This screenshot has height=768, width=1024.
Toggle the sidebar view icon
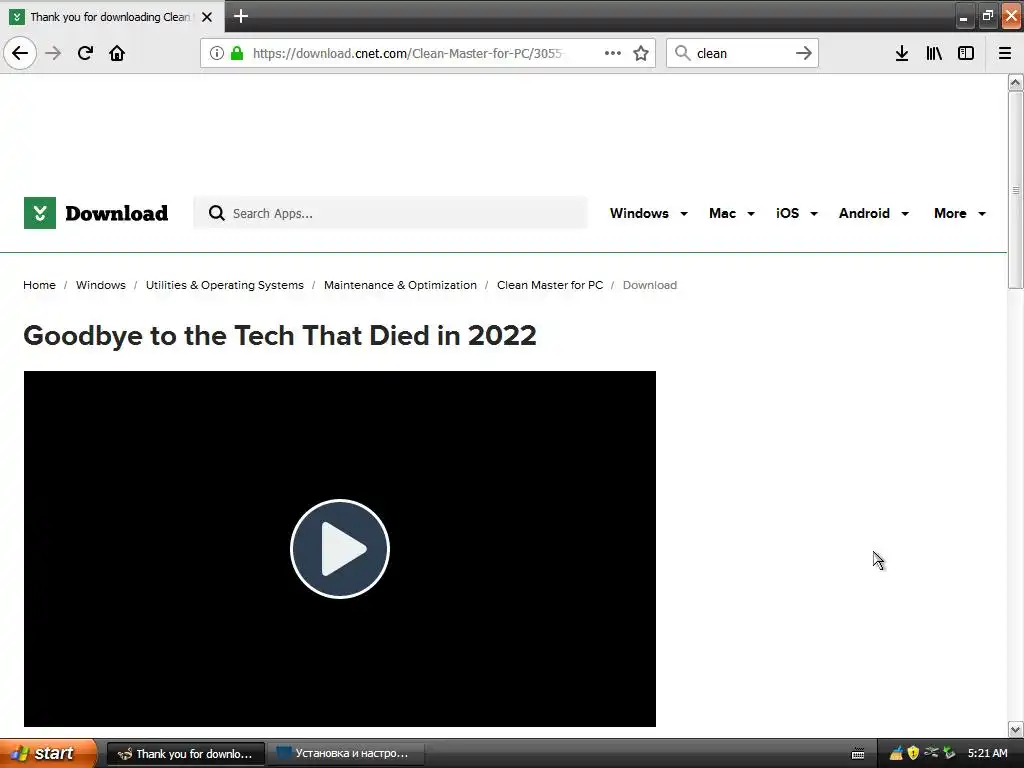point(966,53)
